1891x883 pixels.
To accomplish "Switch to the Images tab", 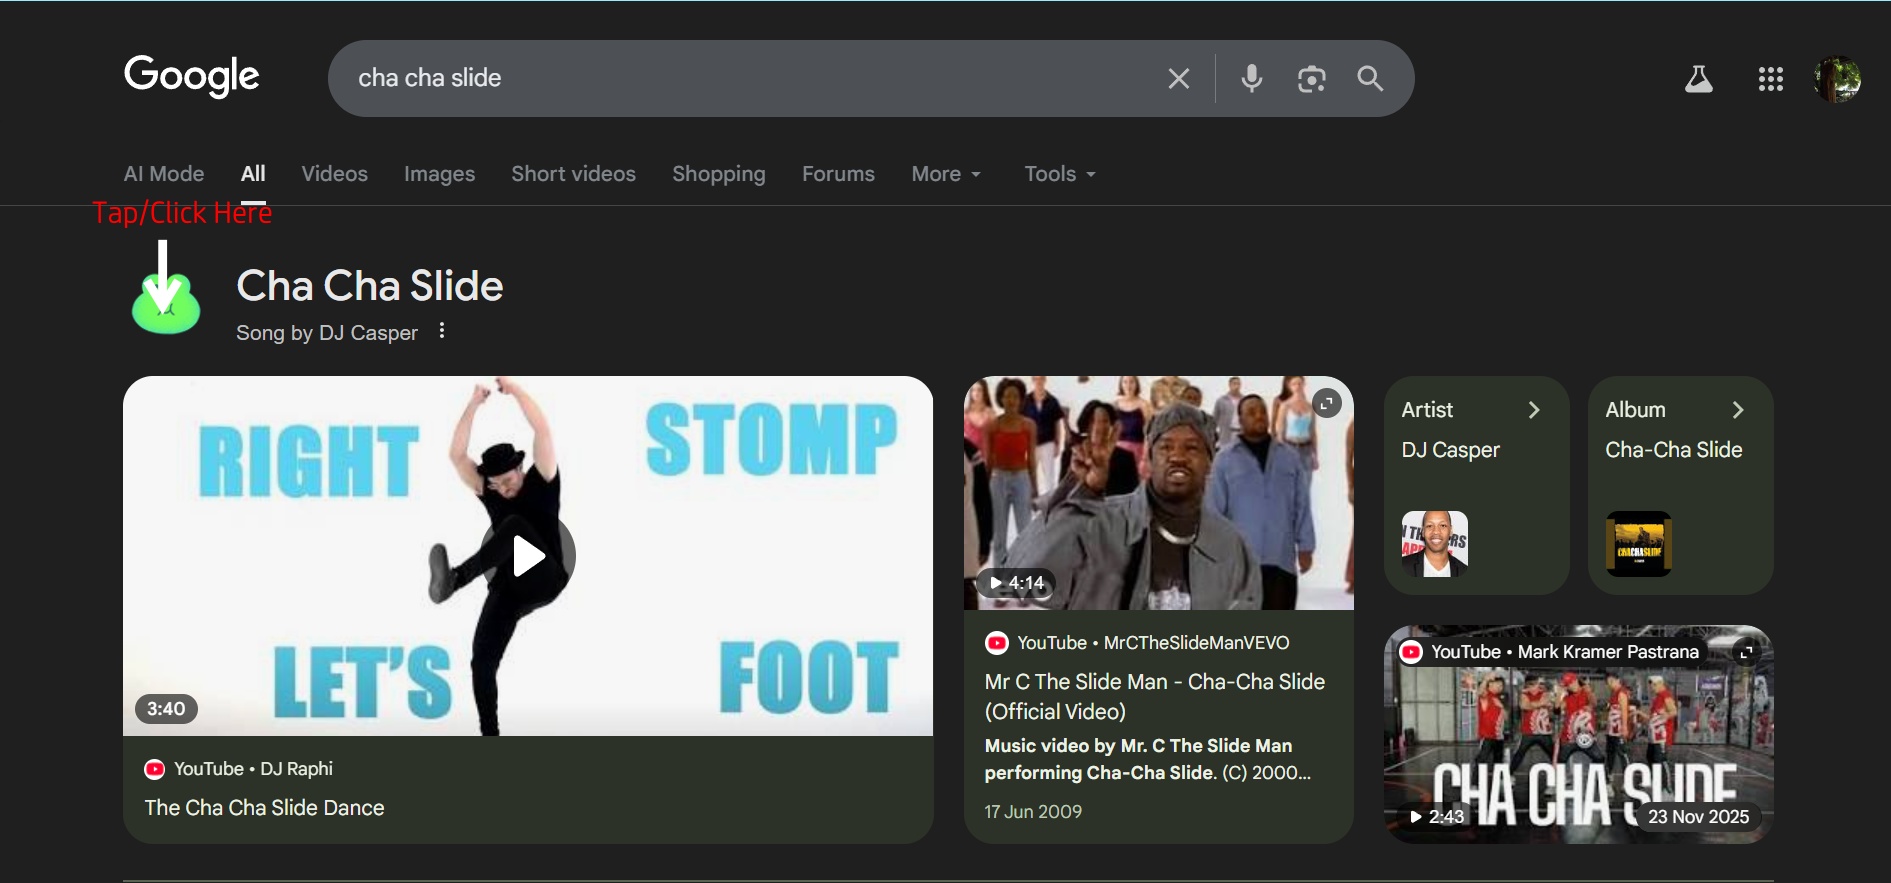I will coord(440,174).
